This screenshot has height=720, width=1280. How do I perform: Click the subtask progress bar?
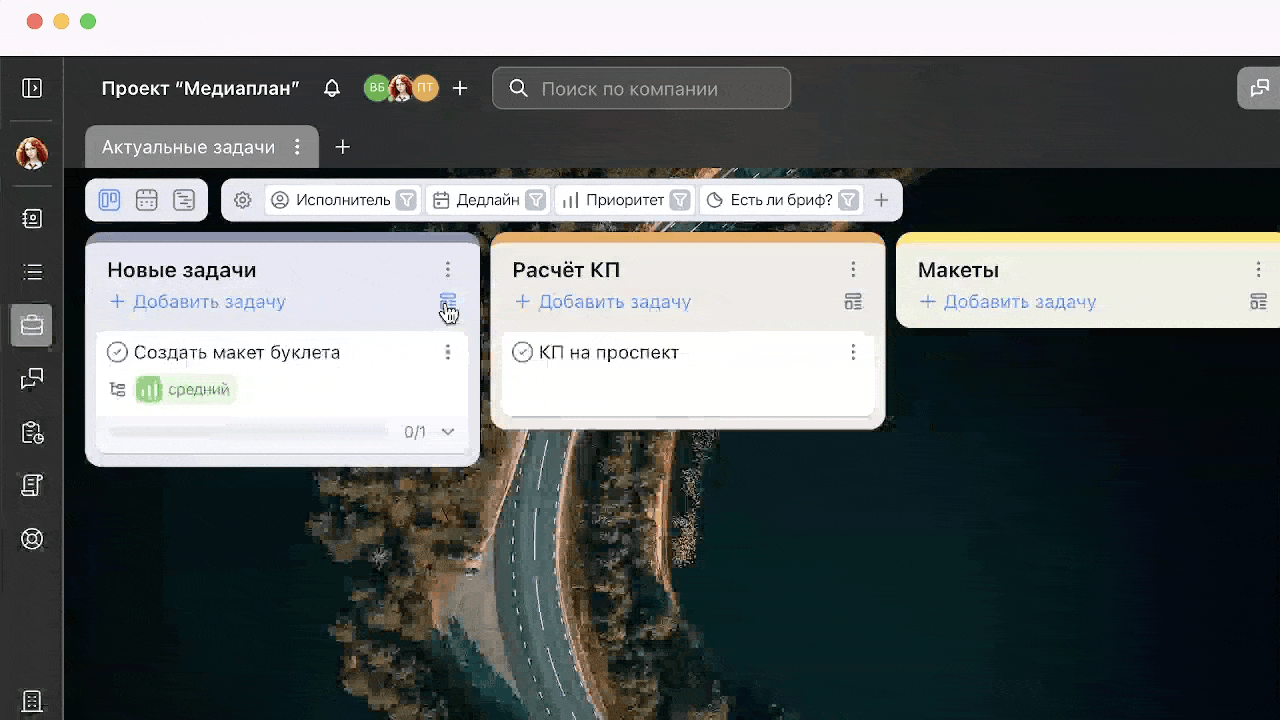[x=248, y=432]
